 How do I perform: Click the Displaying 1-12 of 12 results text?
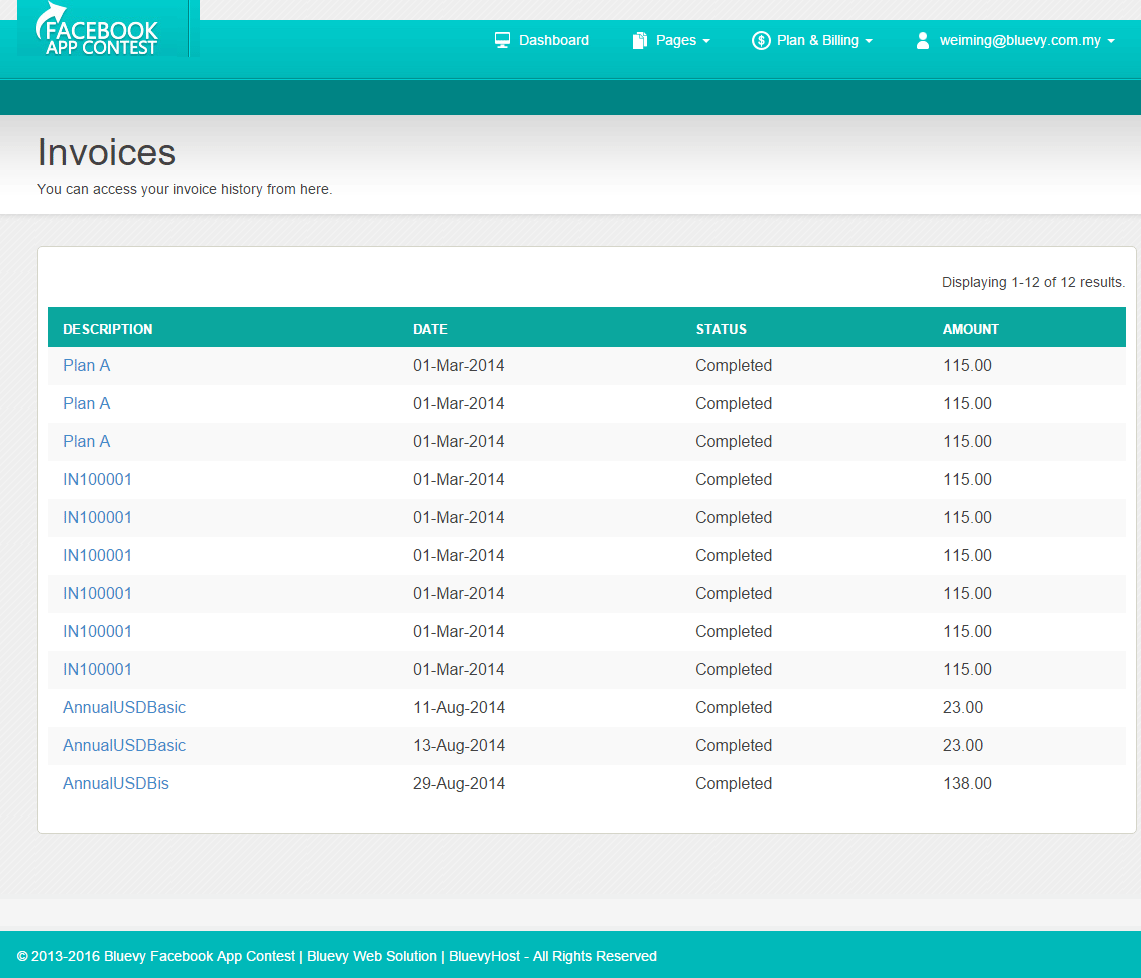tap(1033, 282)
